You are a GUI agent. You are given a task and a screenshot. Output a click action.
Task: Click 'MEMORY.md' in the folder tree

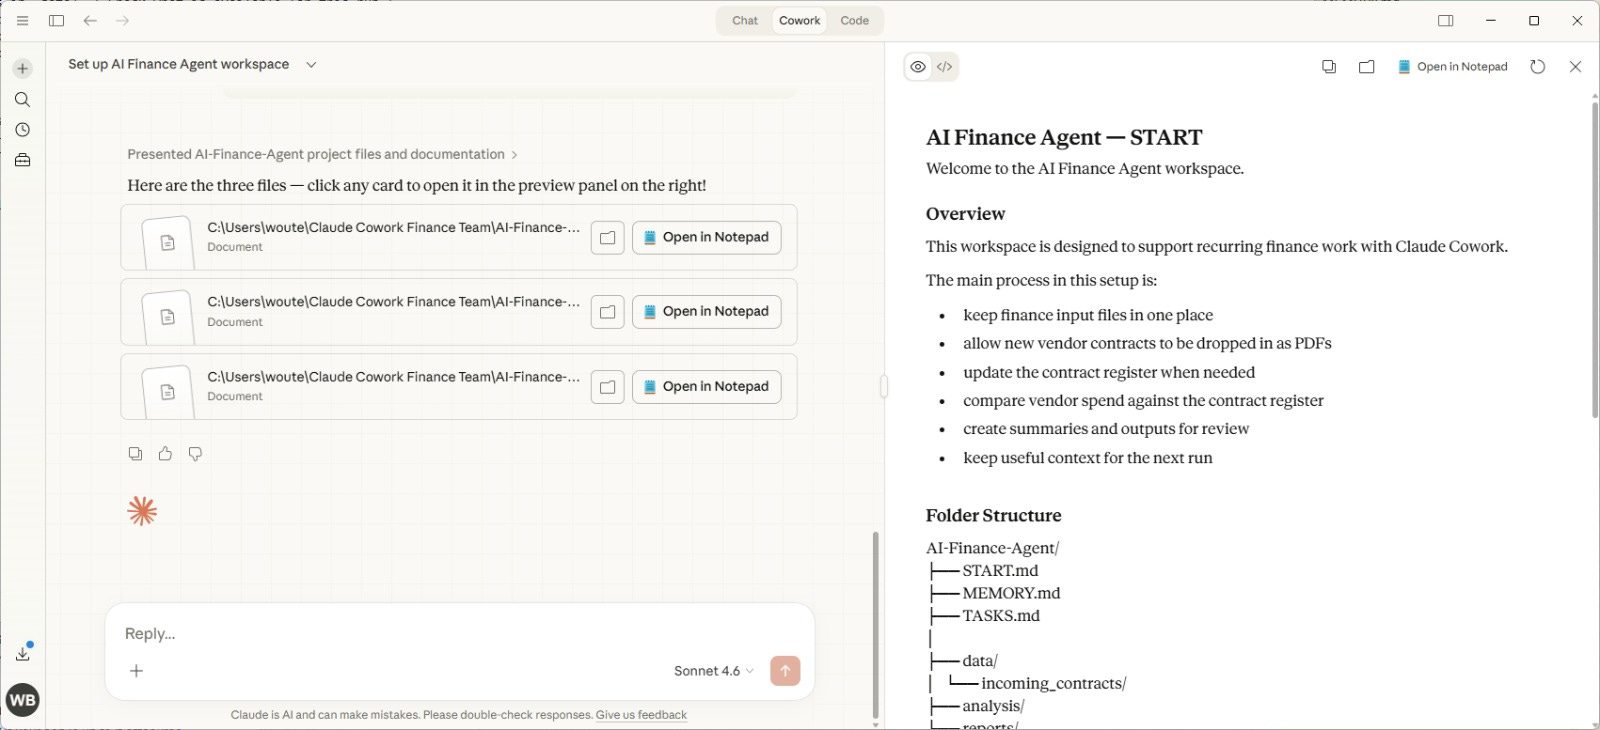1011,593
